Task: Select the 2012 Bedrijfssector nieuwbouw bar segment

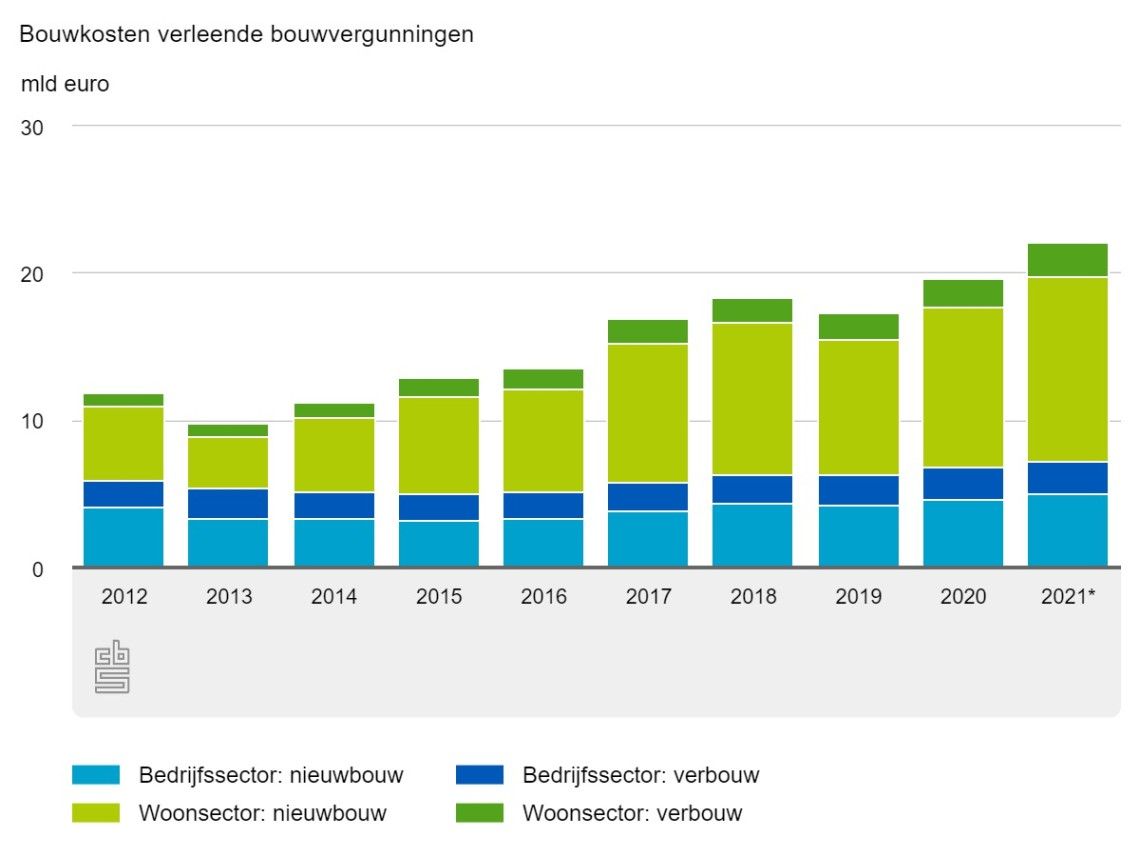Action: 124,537
